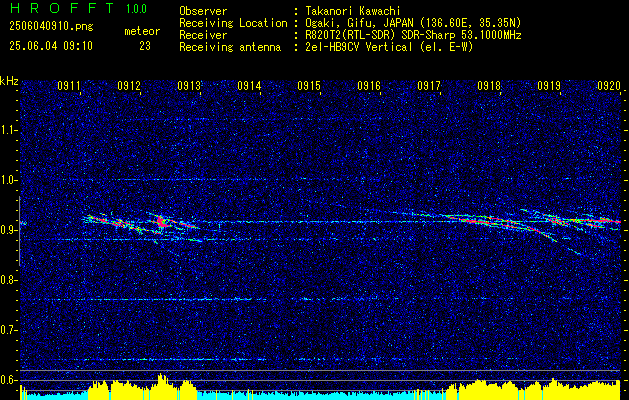Click the meteor count 23
This screenshot has height=400, width=629.
(145, 46)
